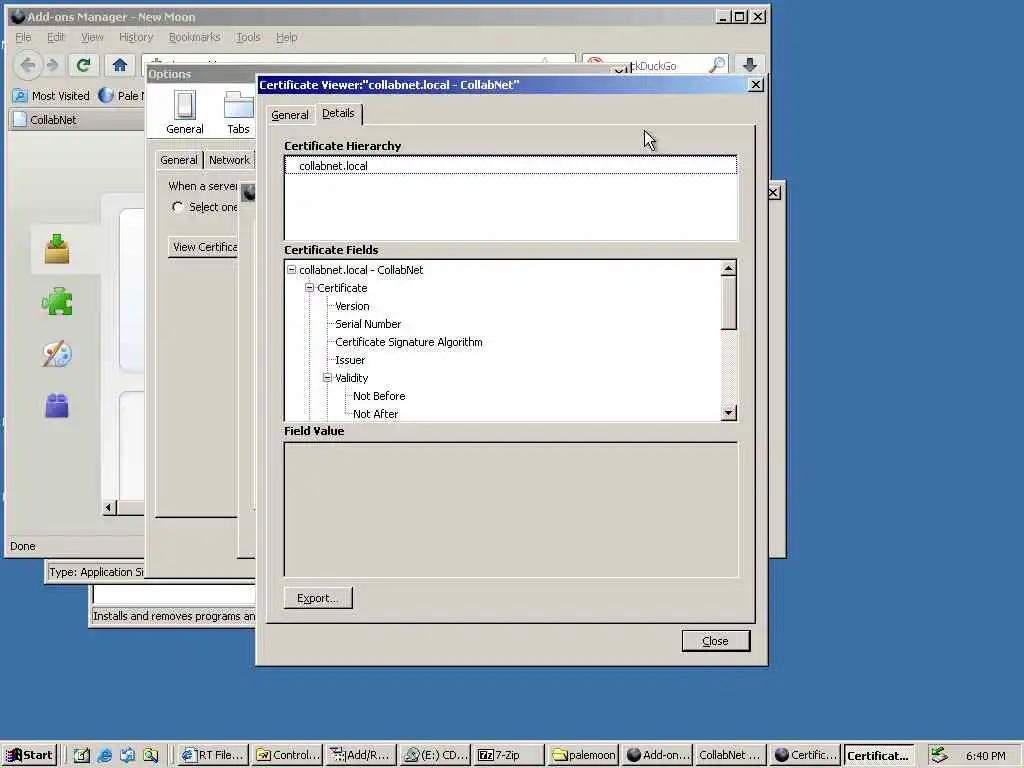The image size is (1024, 768).
Task: Open the Help menu in New Moon
Action: pyautogui.click(x=287, y=37)
